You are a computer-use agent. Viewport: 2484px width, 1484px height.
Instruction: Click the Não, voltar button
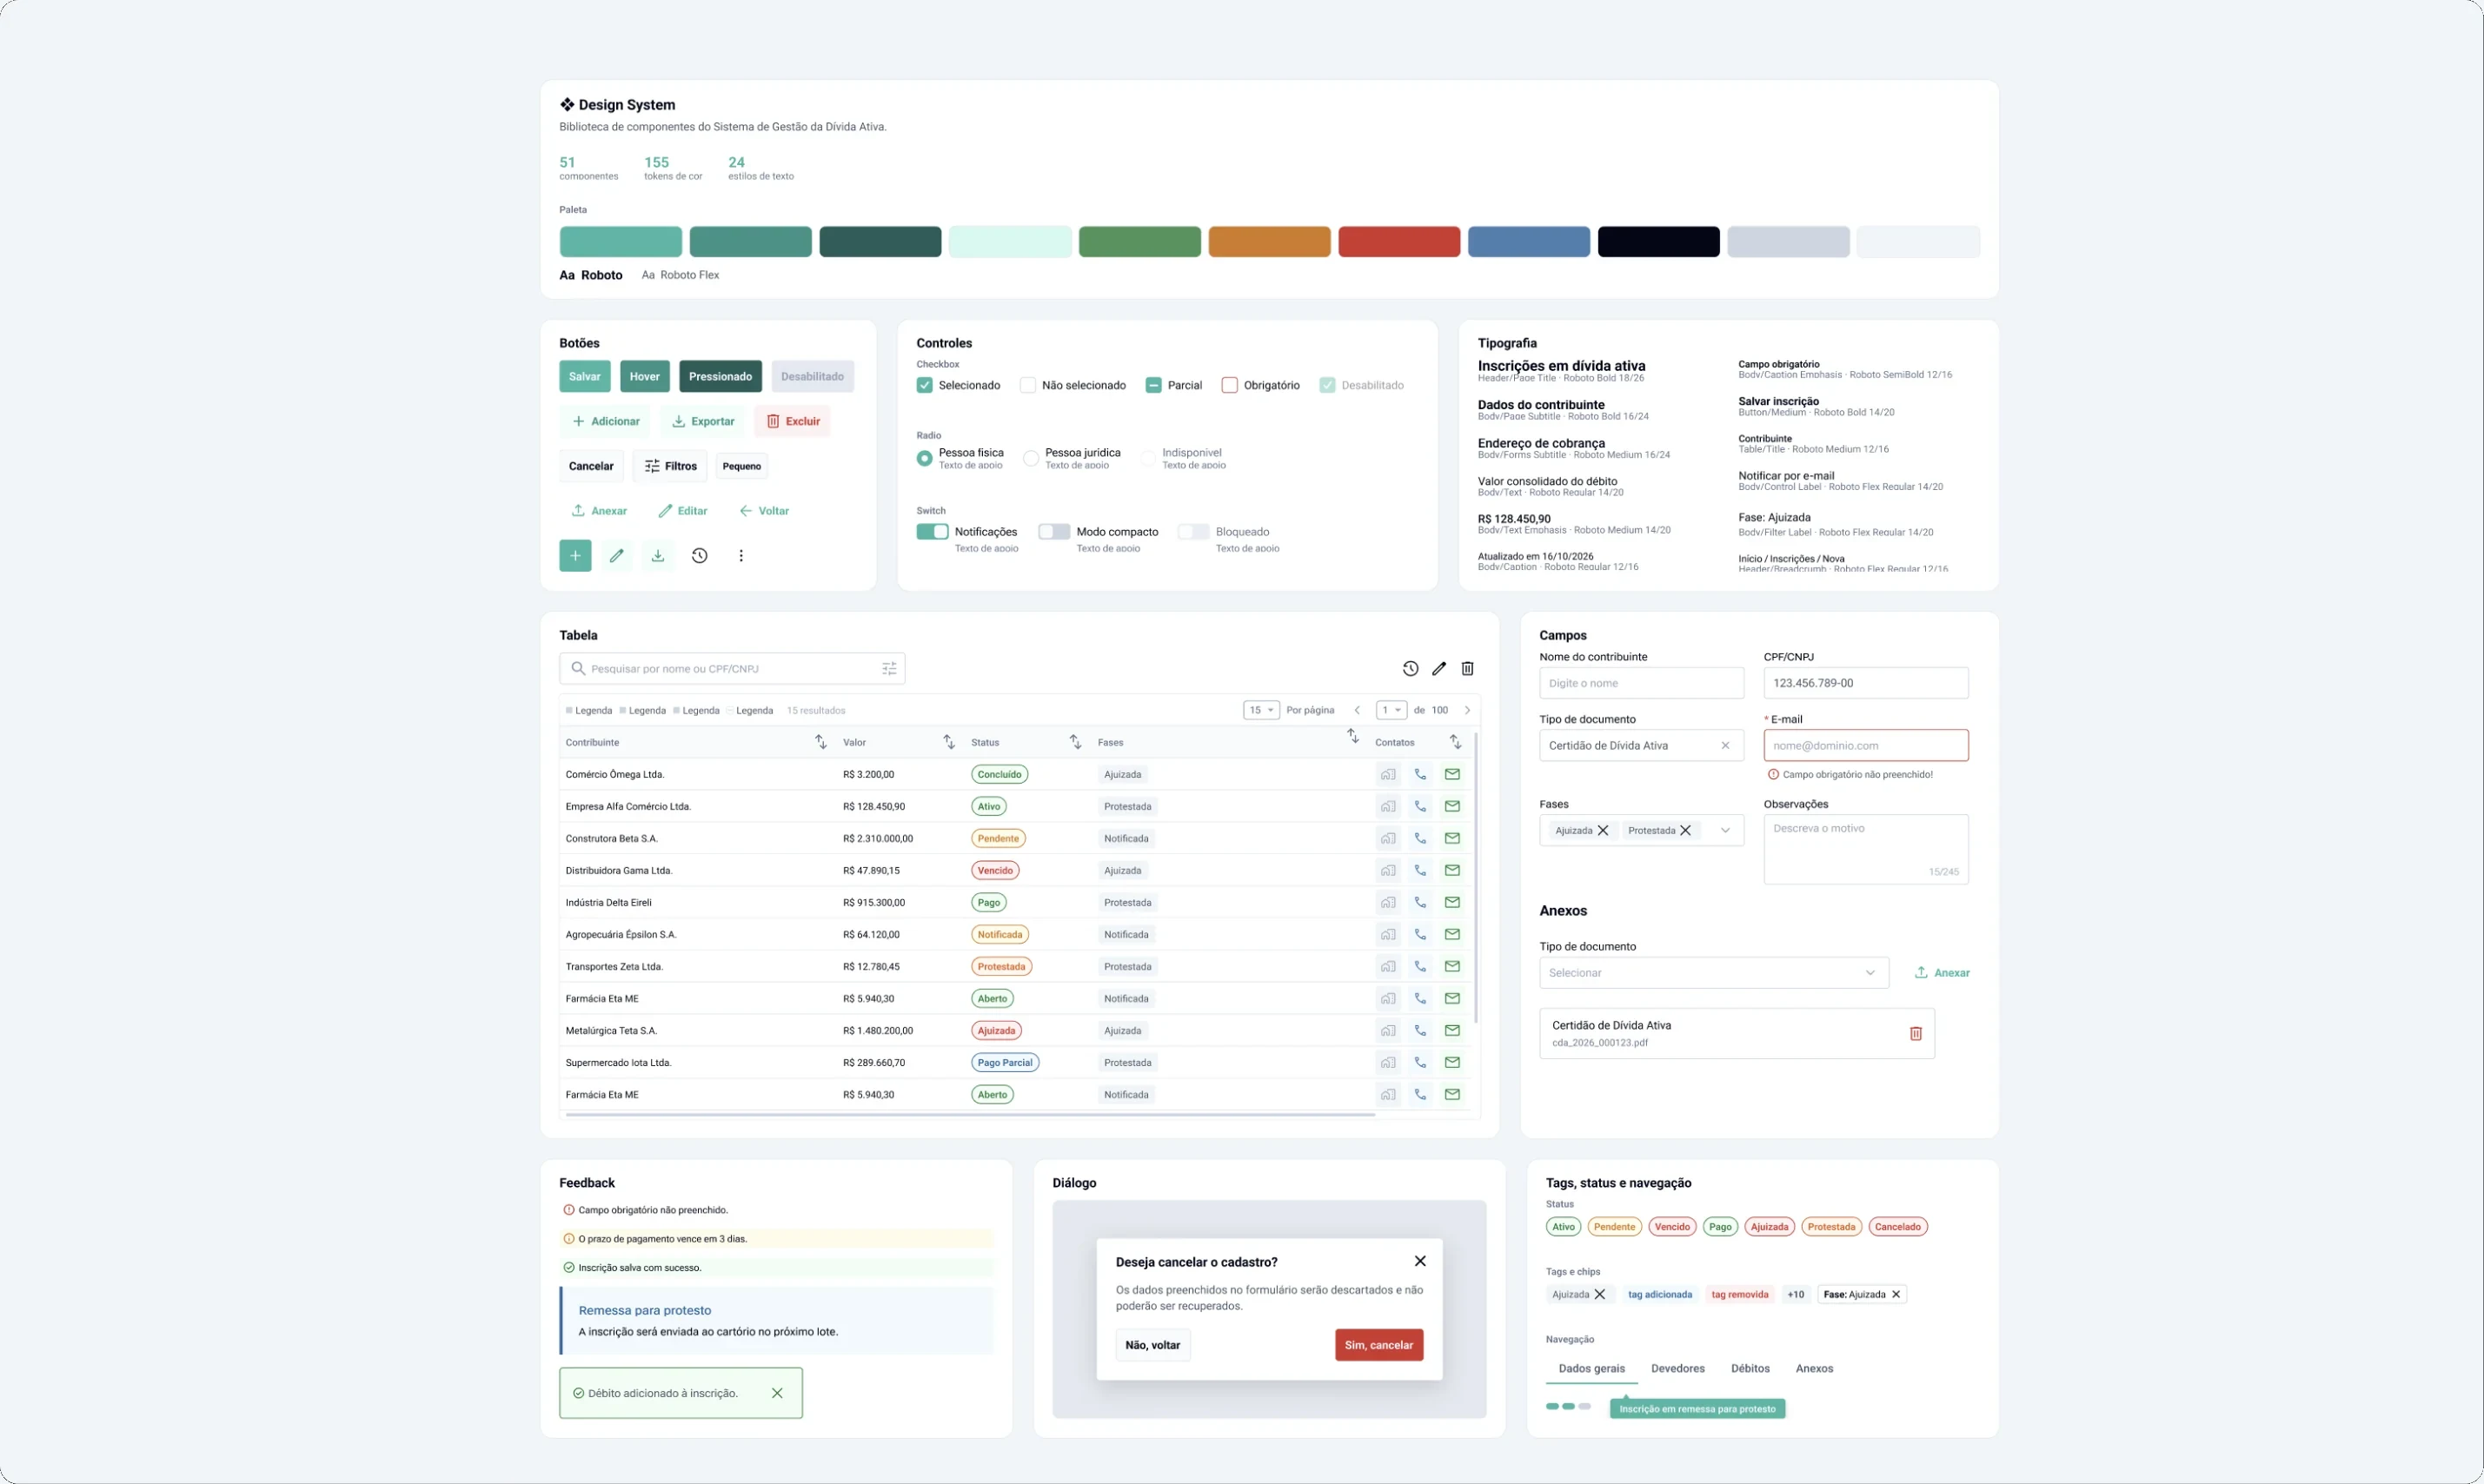[x=1153, y=1346]
